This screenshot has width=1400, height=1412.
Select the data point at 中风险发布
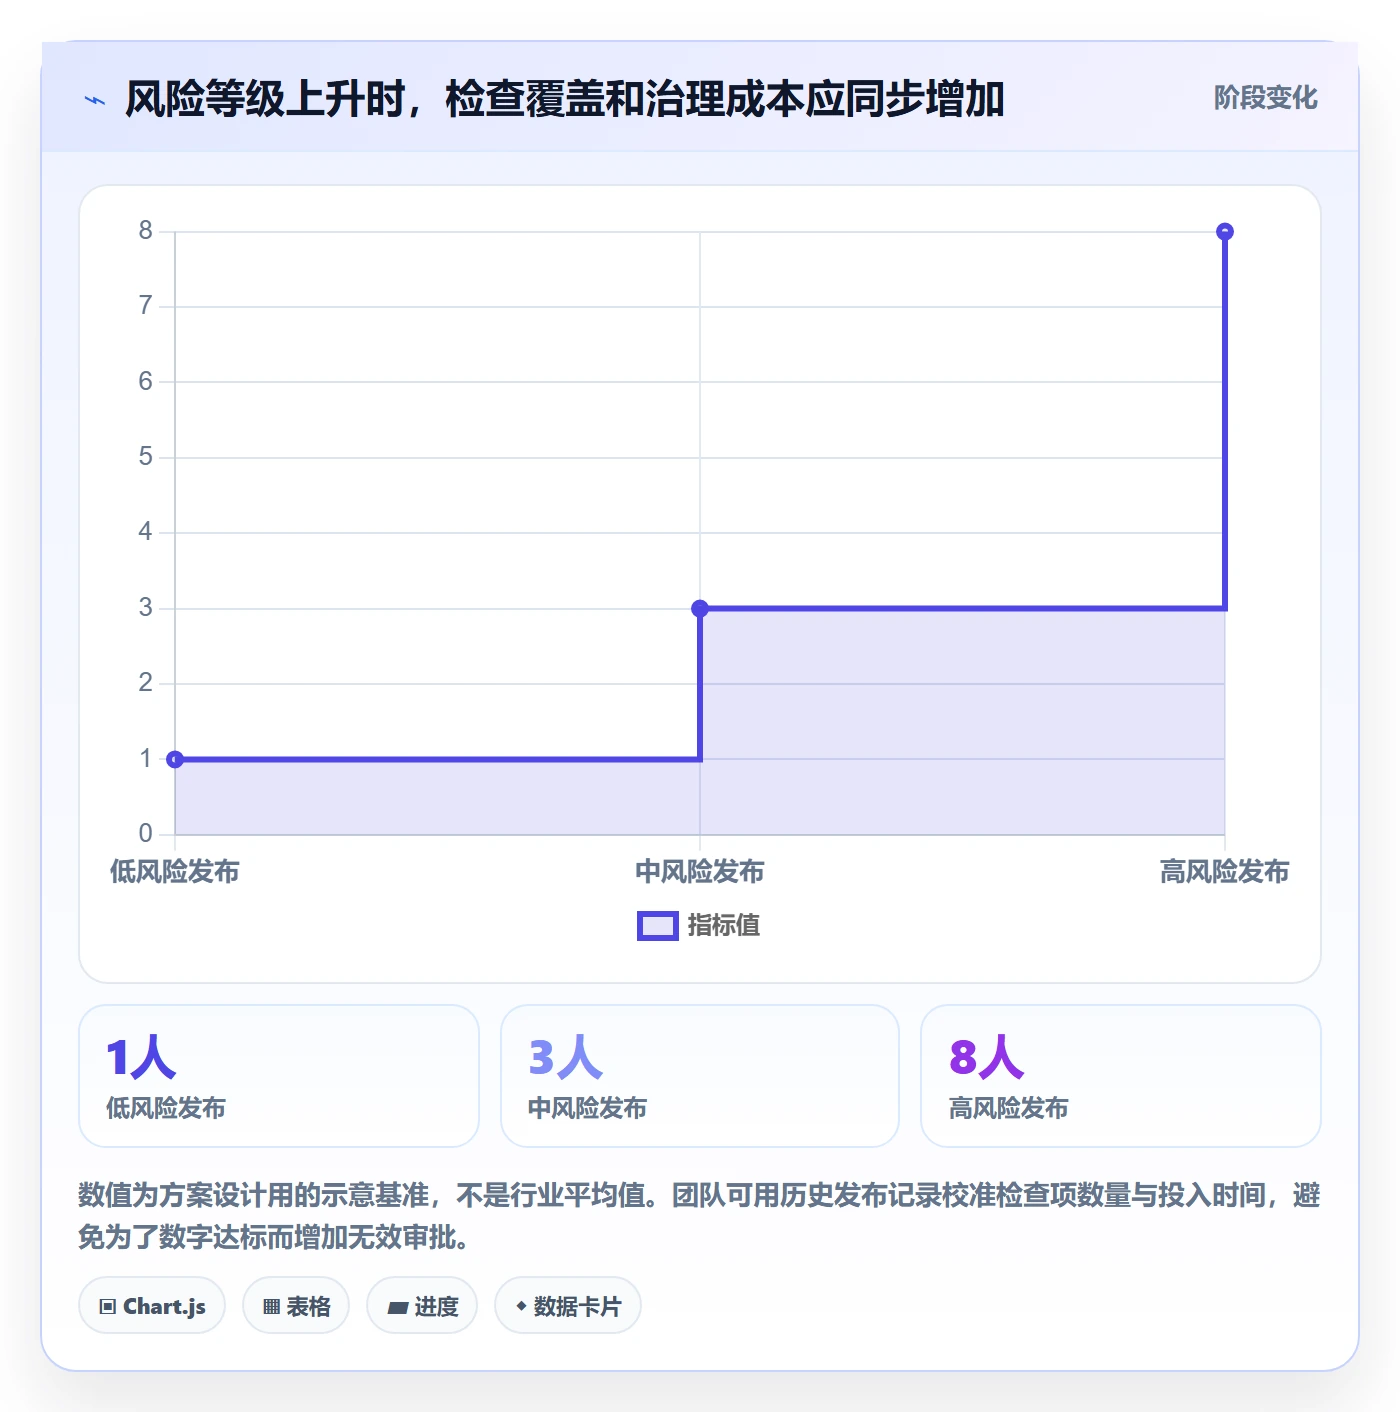(x=700, y=608)
